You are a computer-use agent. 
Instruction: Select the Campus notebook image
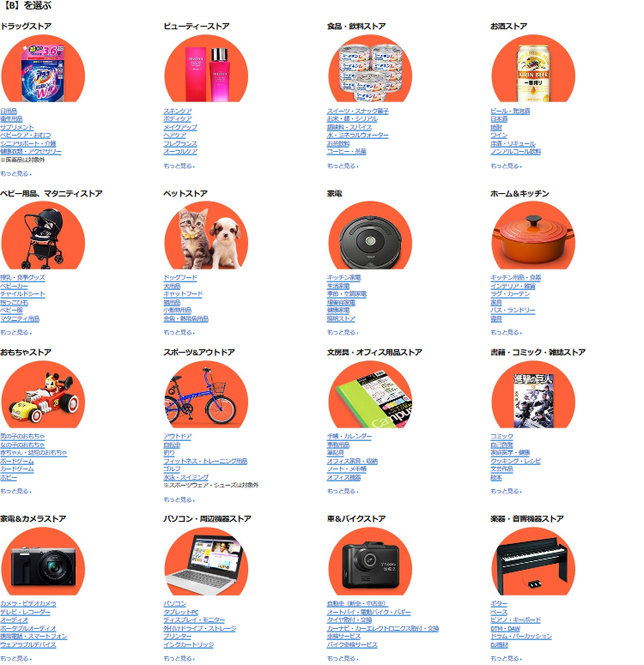pos(370,394)
